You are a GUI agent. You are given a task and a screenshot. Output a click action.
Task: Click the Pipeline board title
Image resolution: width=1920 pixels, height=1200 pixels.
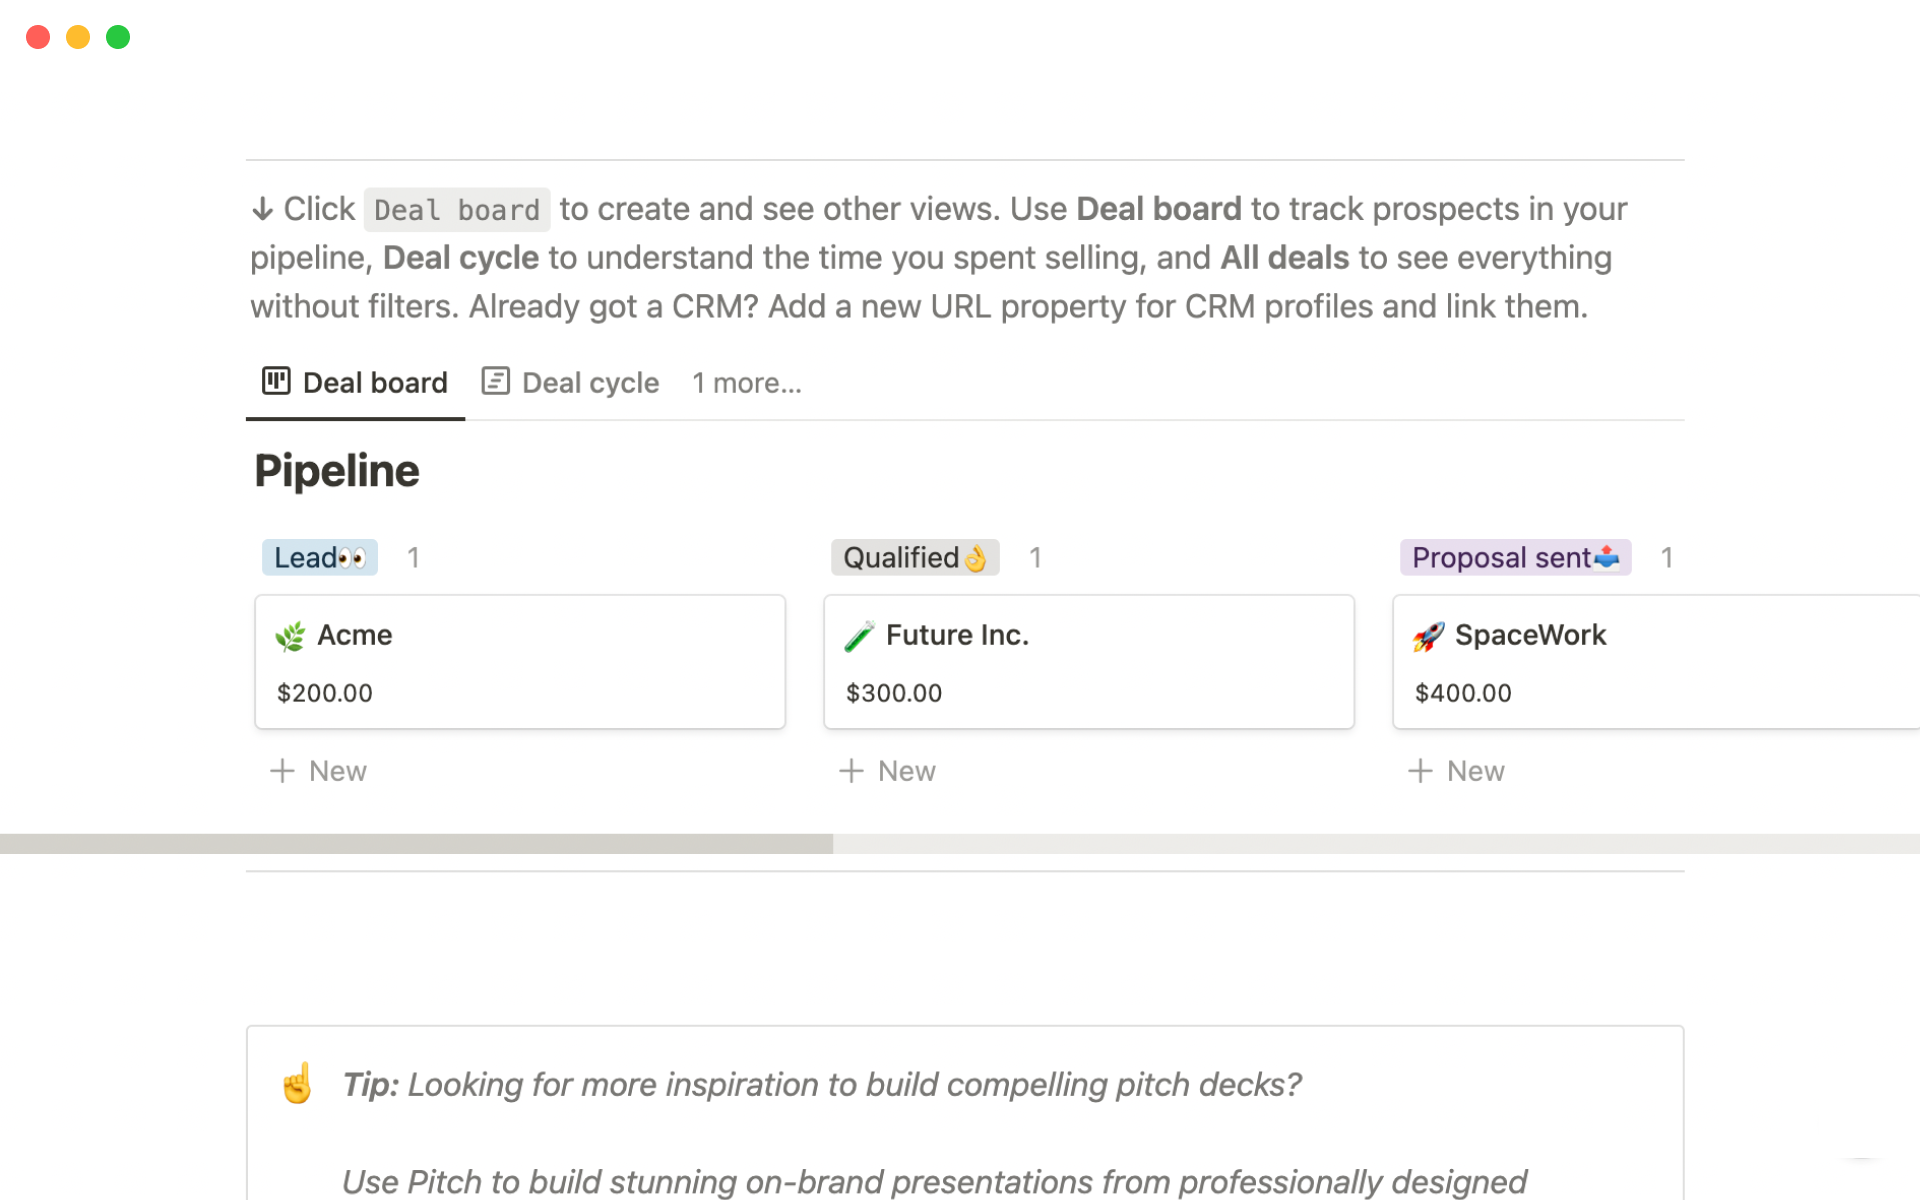337,471
